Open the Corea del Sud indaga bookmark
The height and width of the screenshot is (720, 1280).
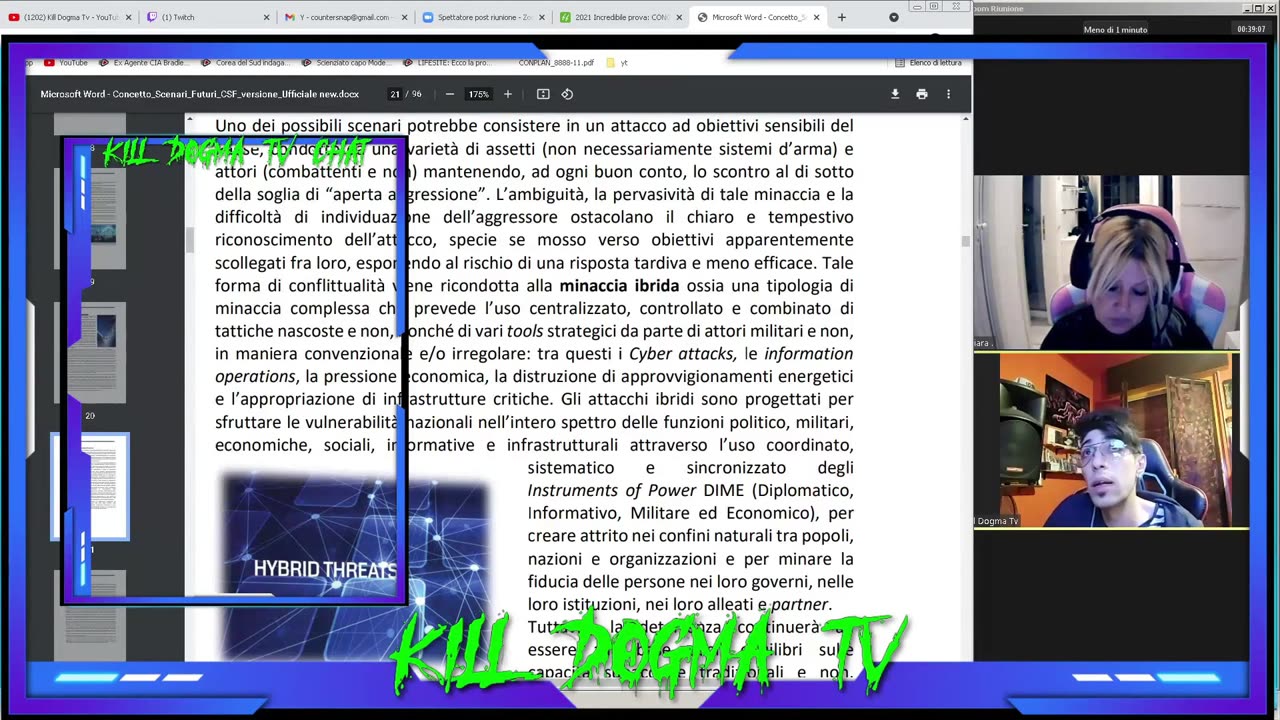pyautogui.click(x=245, y=62)
